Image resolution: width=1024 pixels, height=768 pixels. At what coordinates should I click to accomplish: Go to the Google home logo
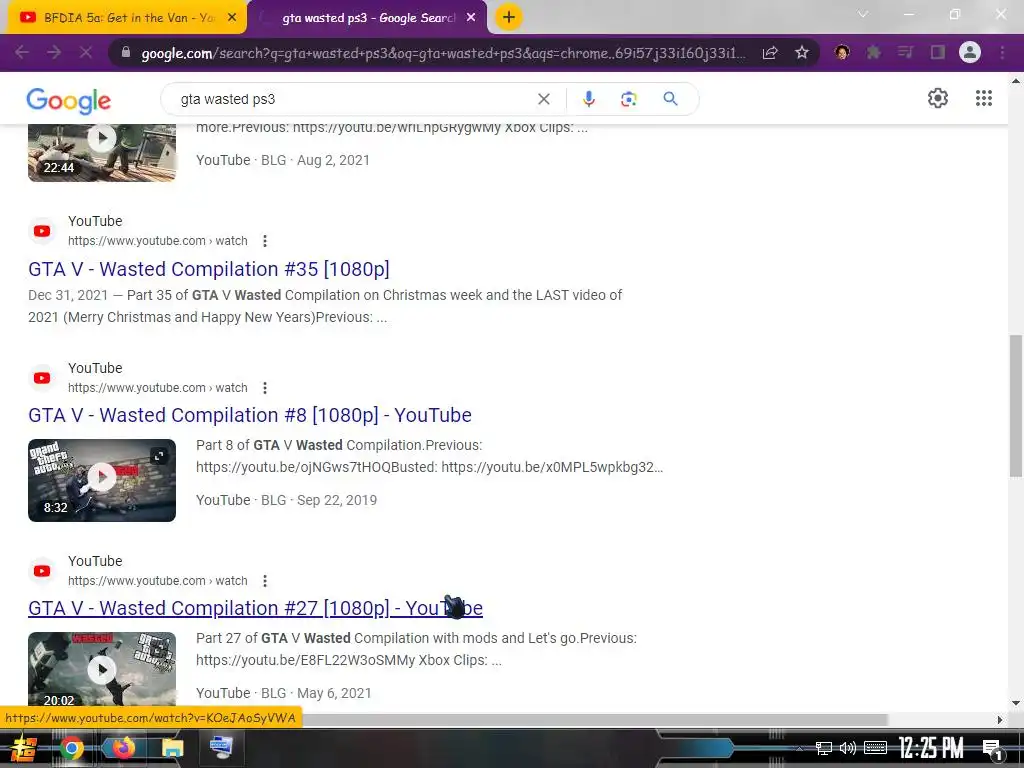[x=69, y=100]
